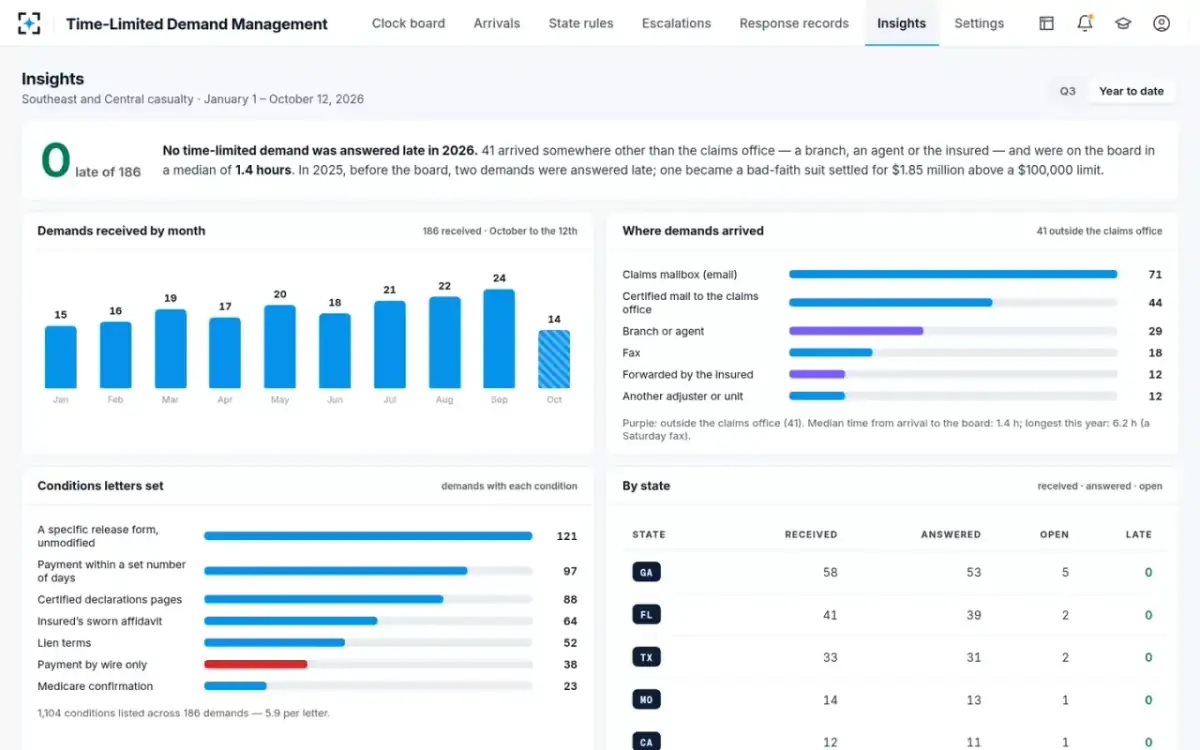
Task: Select the Year to date range
Action: click(1131, 91)
